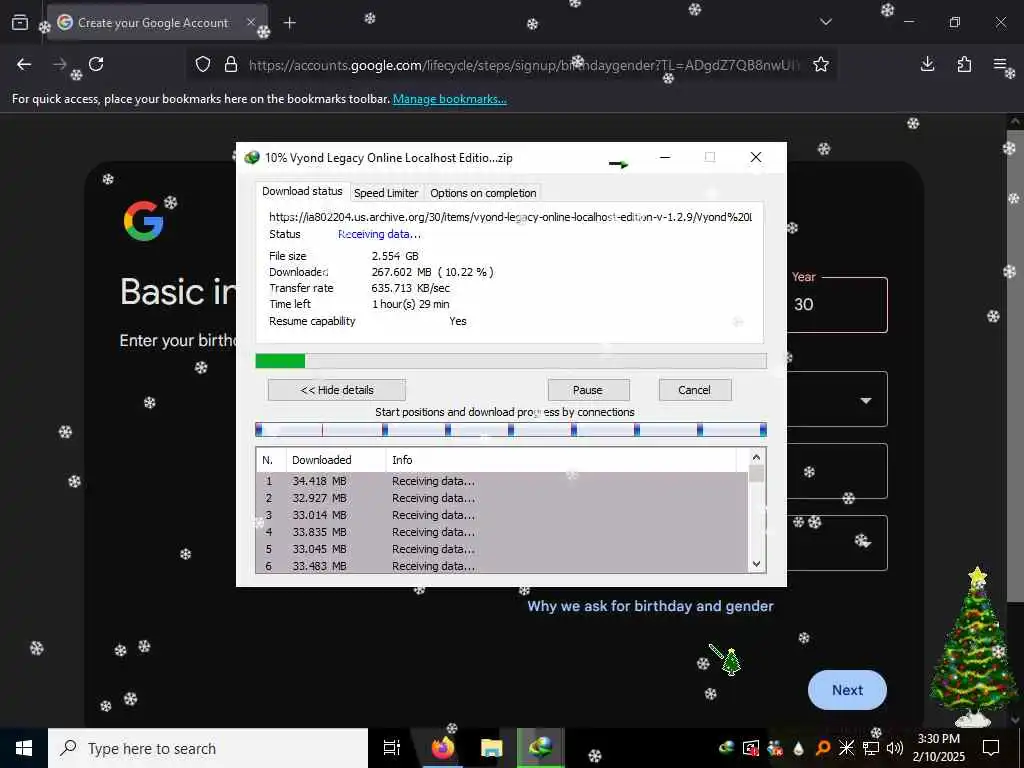
Task: Open a new Firefox tab with plus
Action: [290, 23]
